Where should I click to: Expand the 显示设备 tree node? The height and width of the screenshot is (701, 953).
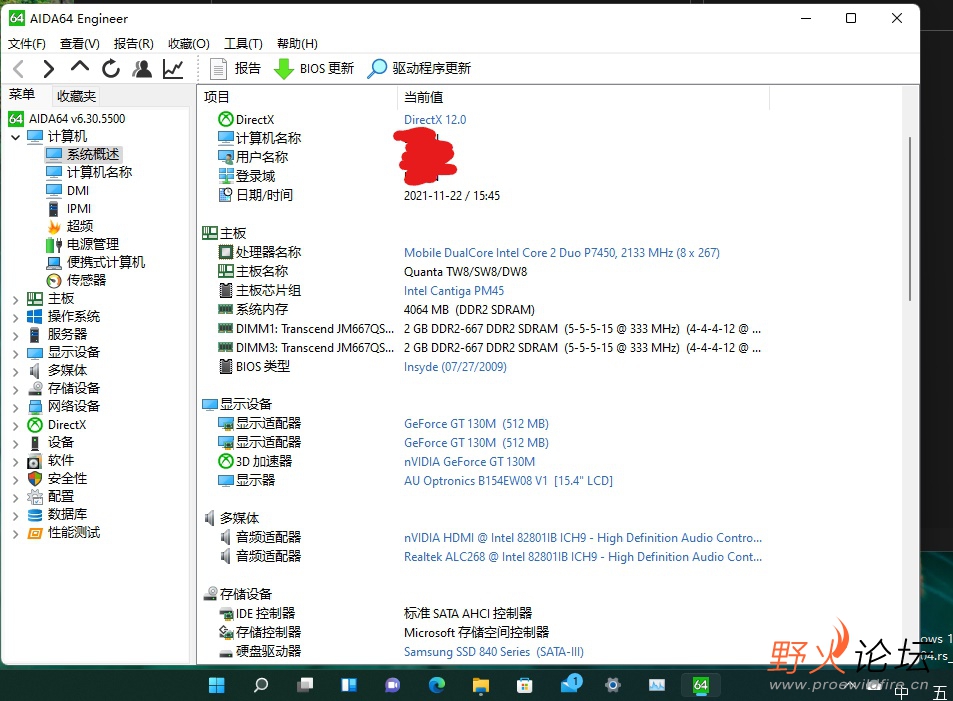point(16,353)
